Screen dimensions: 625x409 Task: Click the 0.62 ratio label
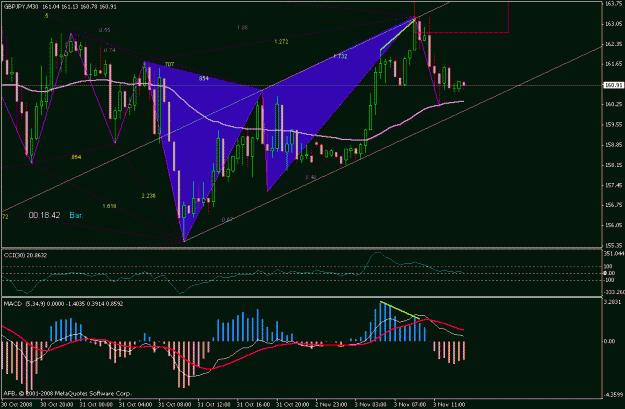click(227, 219)
